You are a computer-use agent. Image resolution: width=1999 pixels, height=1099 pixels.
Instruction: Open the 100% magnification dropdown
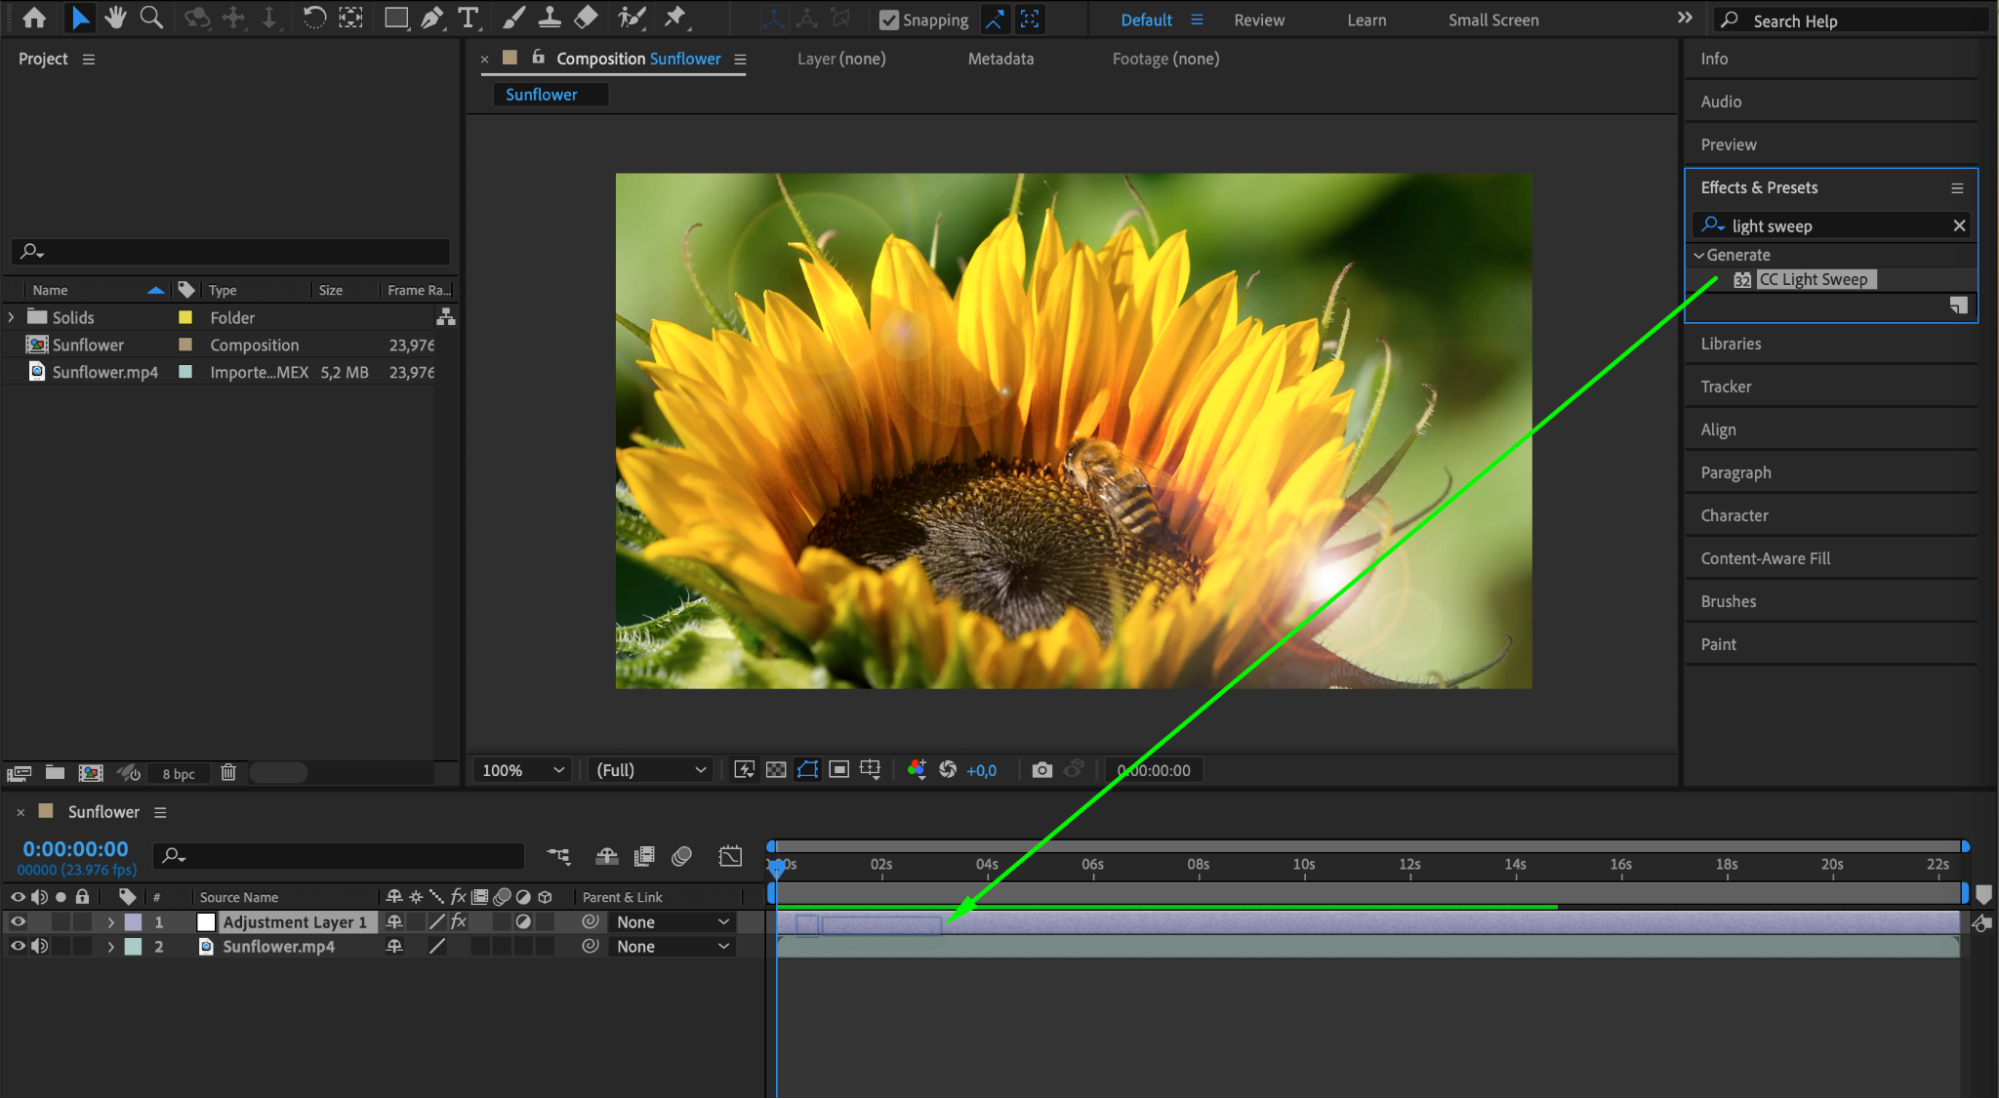point(523,769)
